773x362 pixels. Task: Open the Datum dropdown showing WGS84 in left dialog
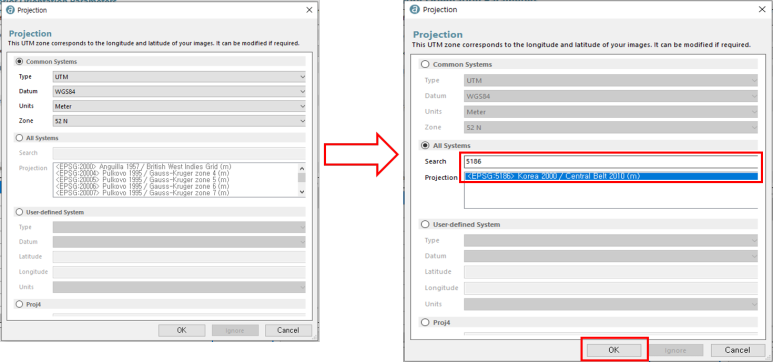pos(179,92)
